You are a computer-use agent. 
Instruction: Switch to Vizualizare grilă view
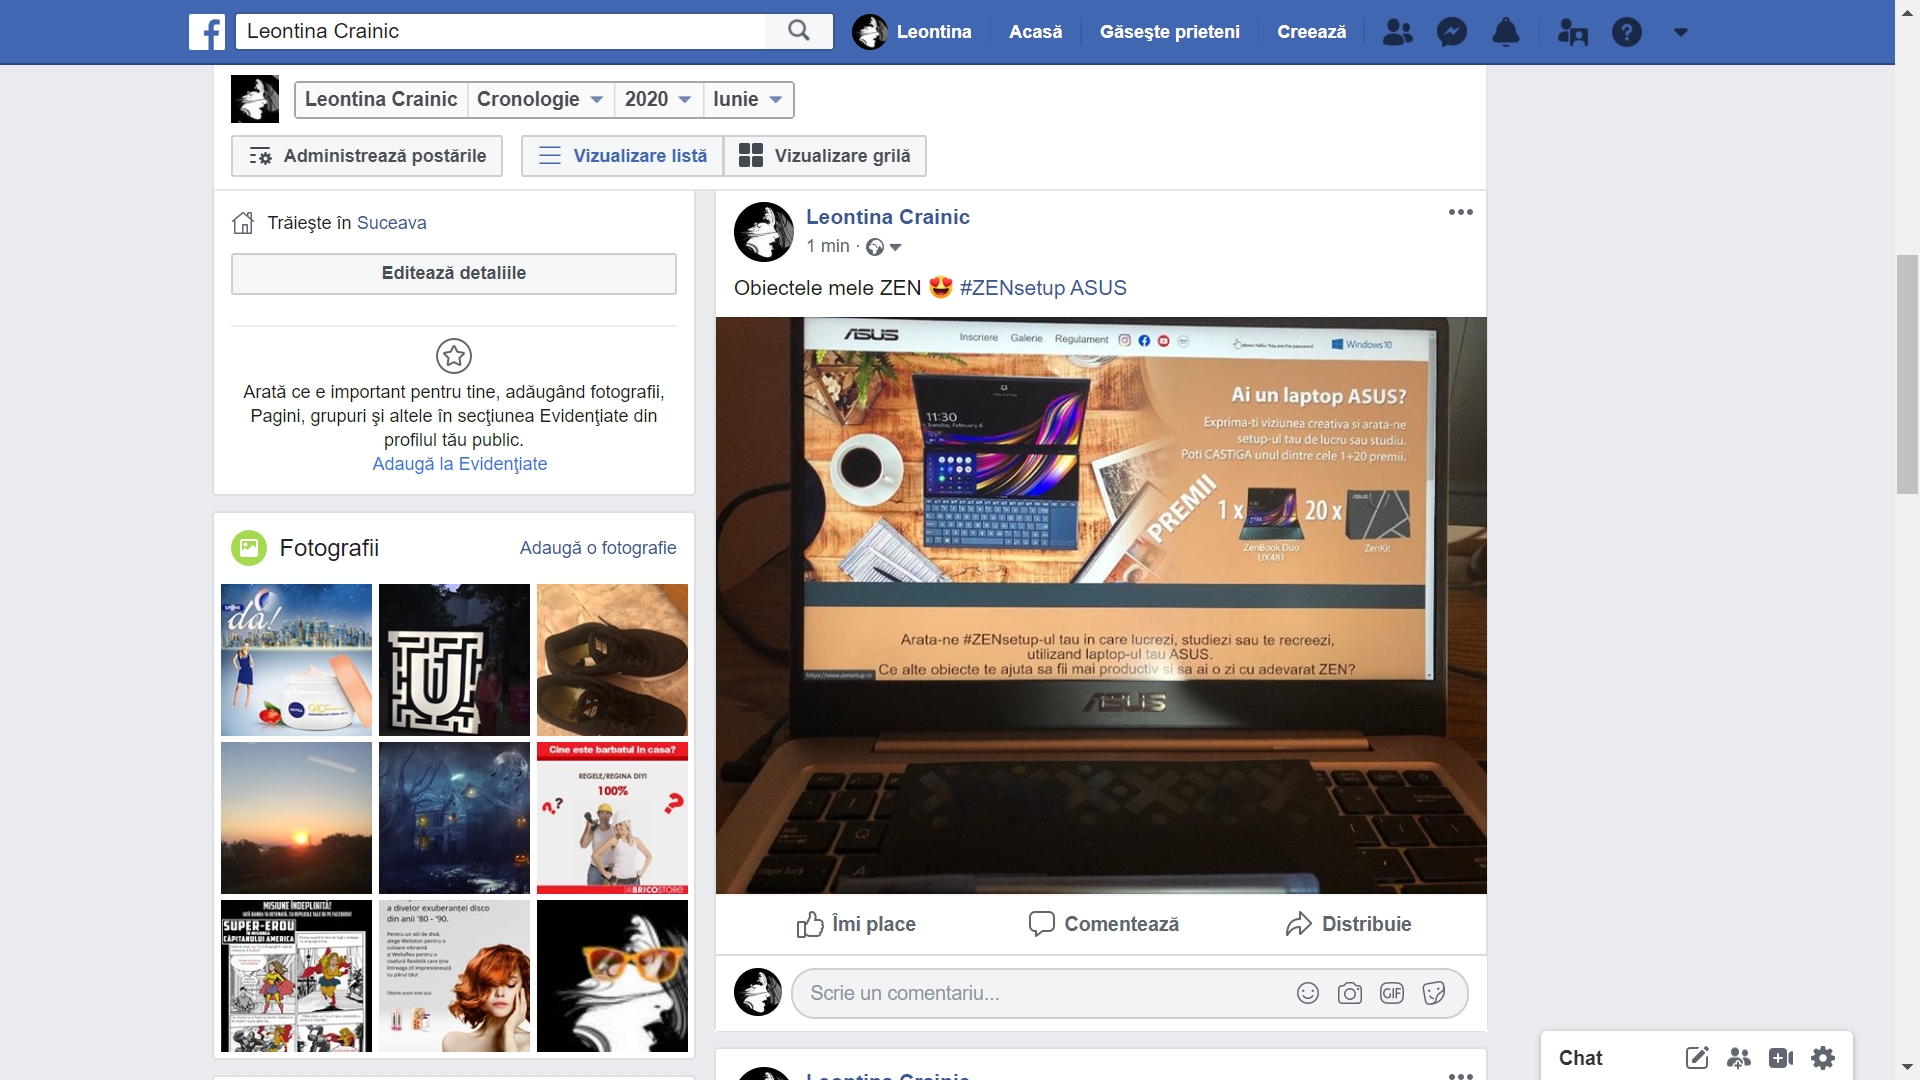(x=825, y=156)
